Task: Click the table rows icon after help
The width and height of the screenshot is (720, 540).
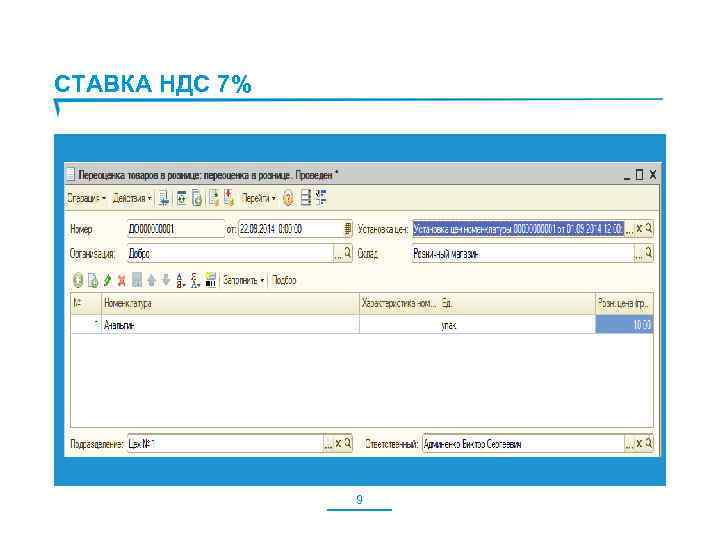Action: (306, 198)
